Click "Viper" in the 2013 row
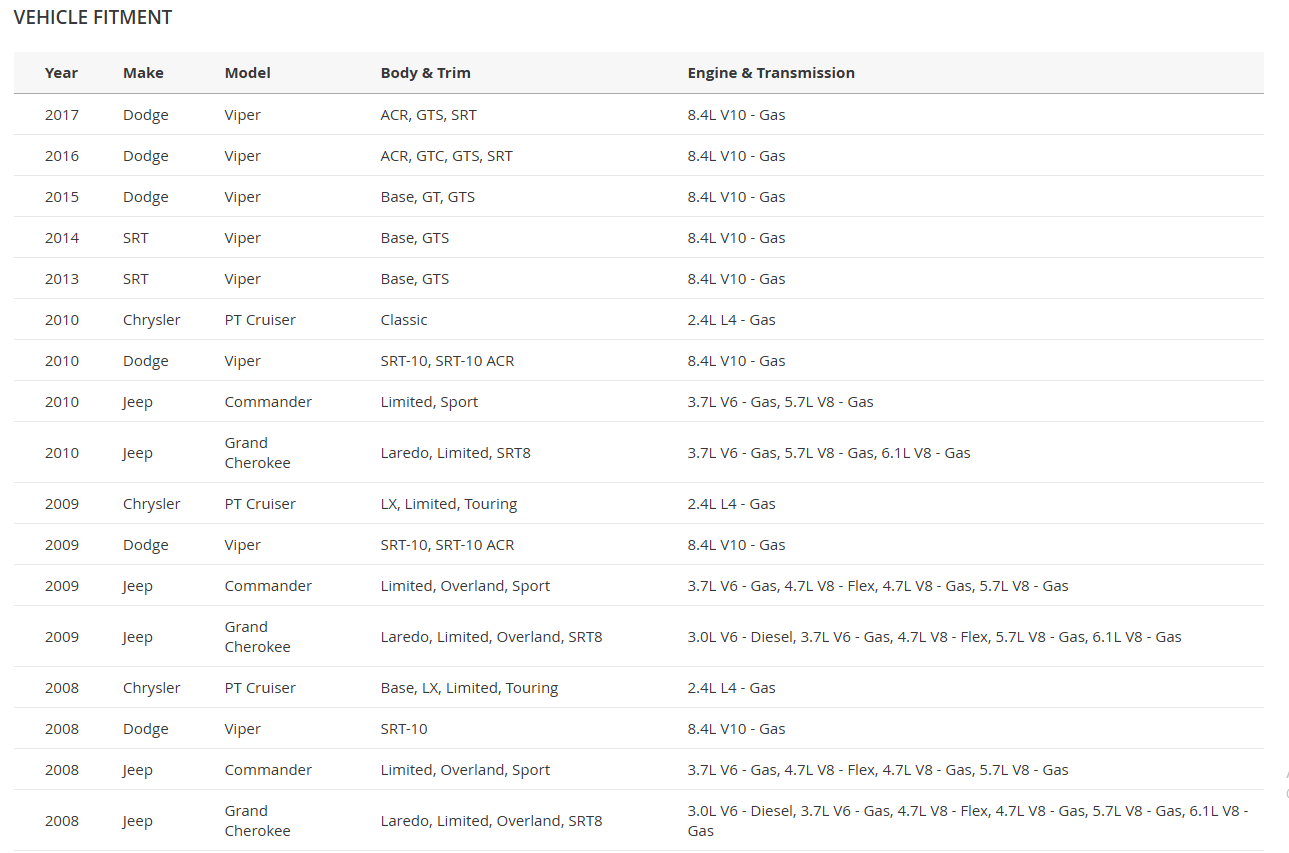1289x853 pixels. [243, 279]
